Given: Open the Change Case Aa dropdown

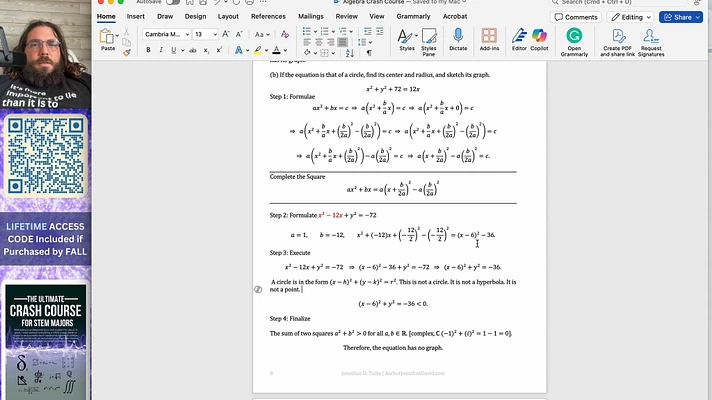Looking at the screenshot, I should click(x=262, y=35).
